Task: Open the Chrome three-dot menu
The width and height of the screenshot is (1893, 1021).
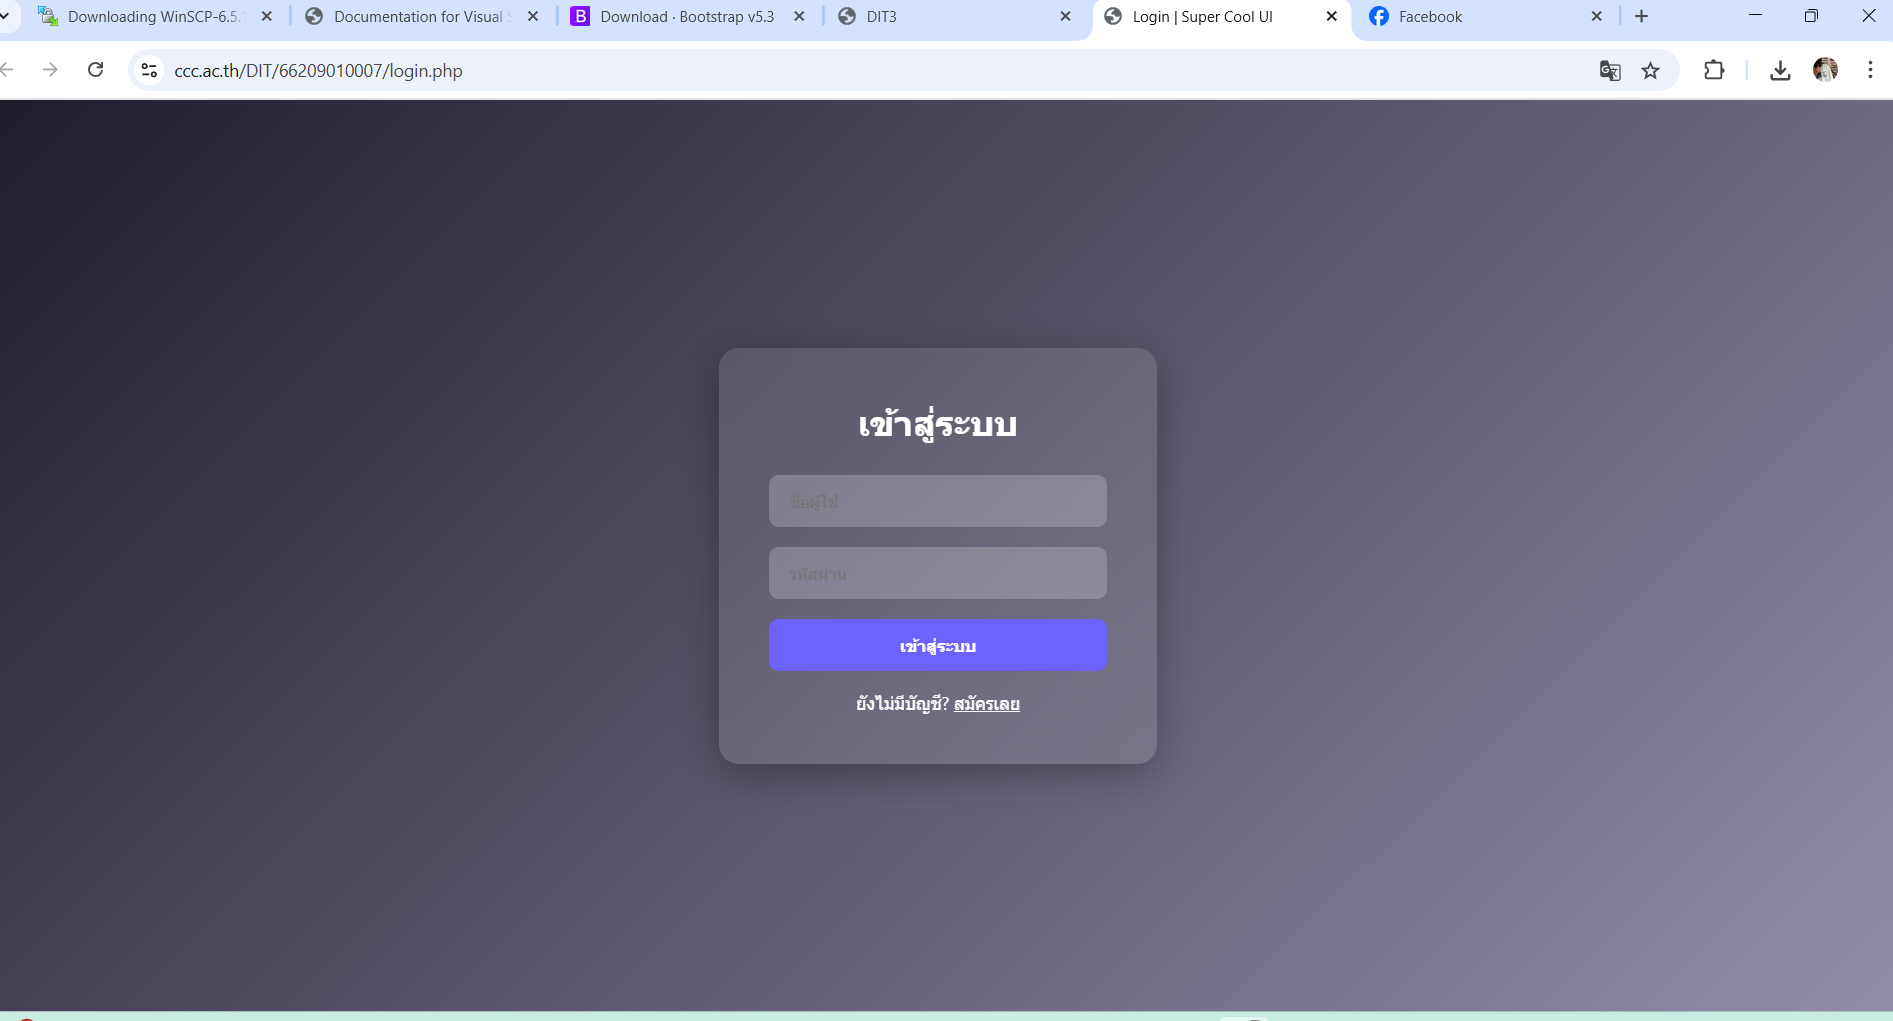Action: (x=1870, y=70)
